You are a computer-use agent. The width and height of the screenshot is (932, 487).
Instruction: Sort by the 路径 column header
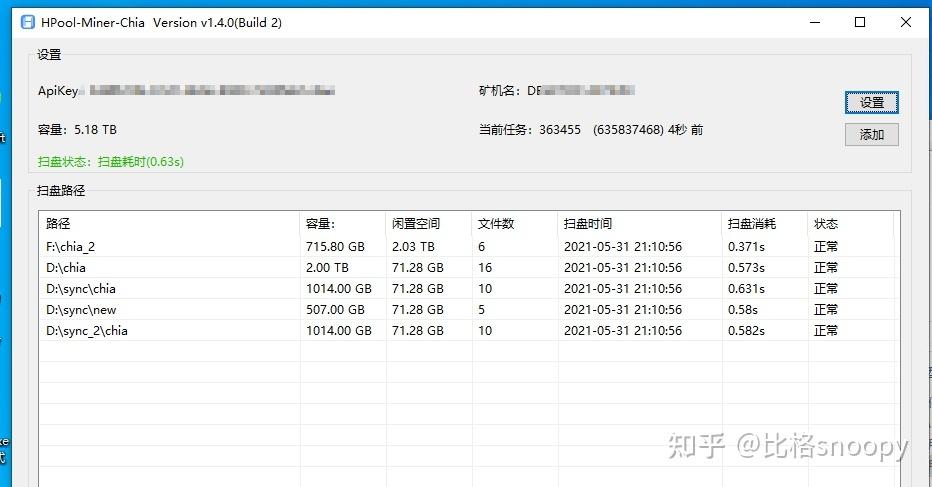tap(169, 224)
